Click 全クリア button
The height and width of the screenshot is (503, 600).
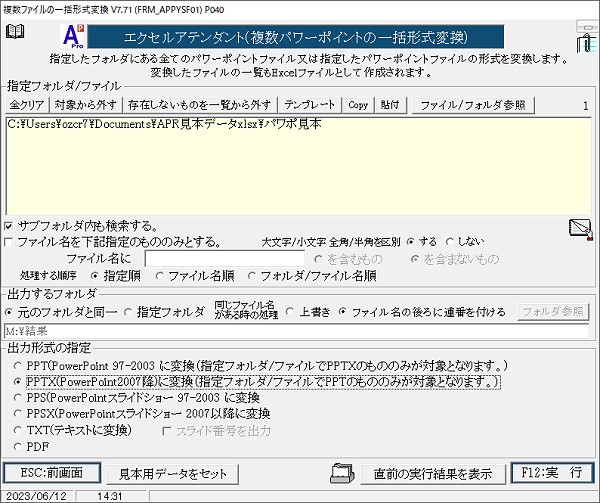coord(26,105)
